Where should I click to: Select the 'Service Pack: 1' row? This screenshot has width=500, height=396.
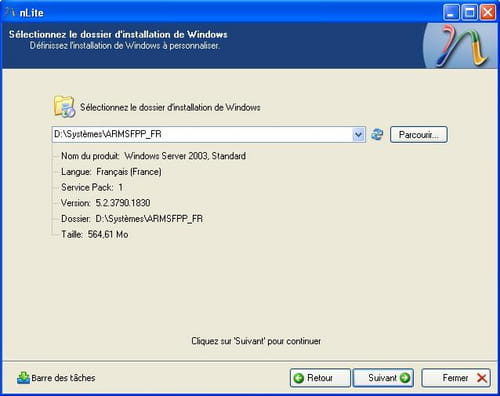click(92, 187)
